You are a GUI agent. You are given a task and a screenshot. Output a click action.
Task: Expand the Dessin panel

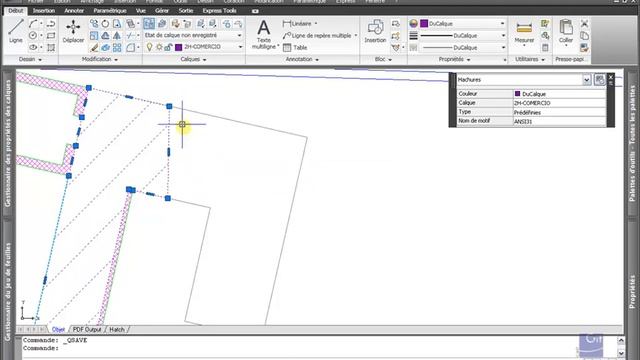[30, 59]
